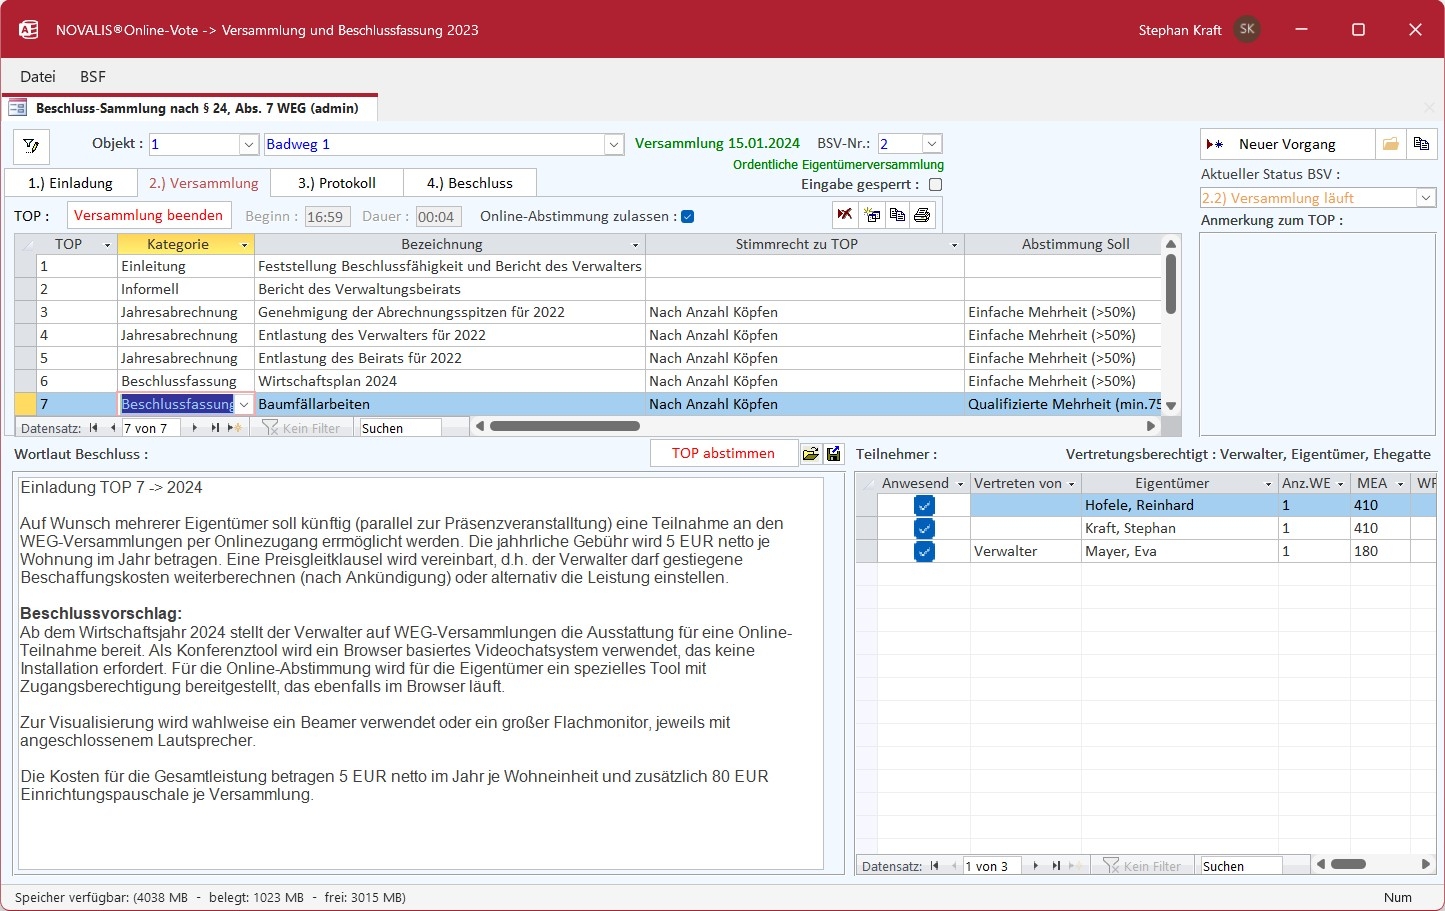This screenshot has width=1445, height=911.
Task: Toggle the Eingabe gesperrt checkbox
Action: pyautogui.click(x=935, y=184)
